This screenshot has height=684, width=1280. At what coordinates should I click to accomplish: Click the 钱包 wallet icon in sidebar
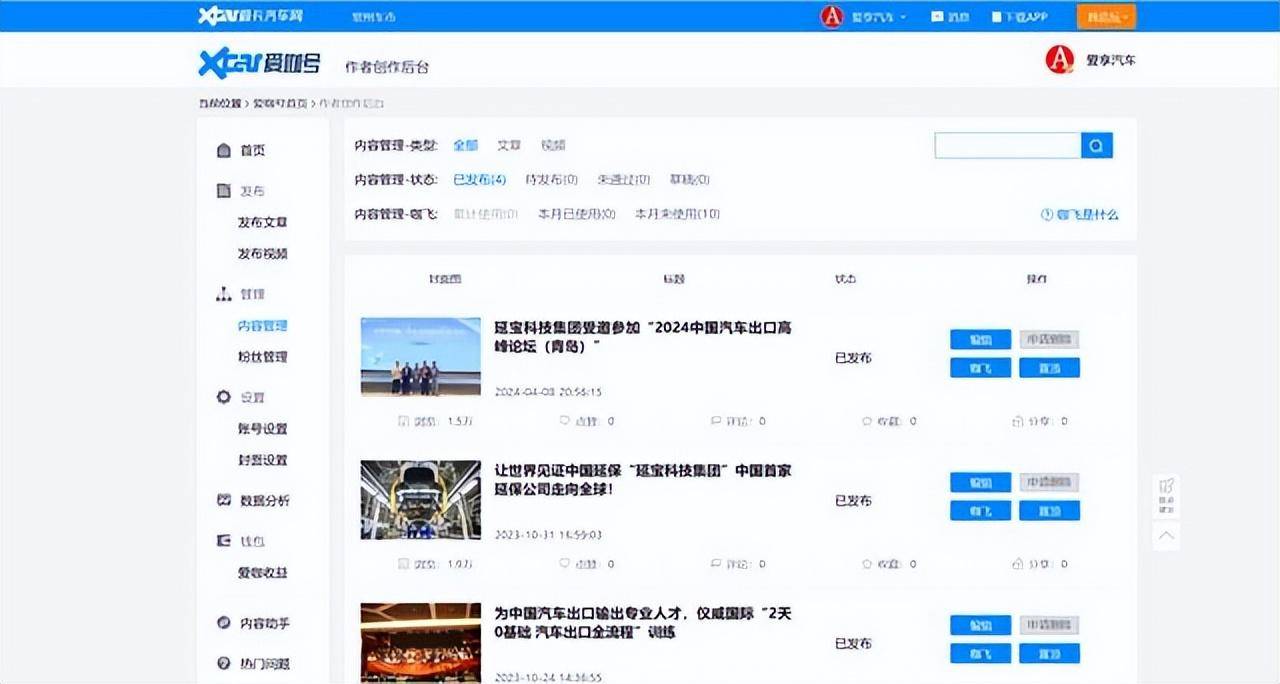[x=224, y=541]
